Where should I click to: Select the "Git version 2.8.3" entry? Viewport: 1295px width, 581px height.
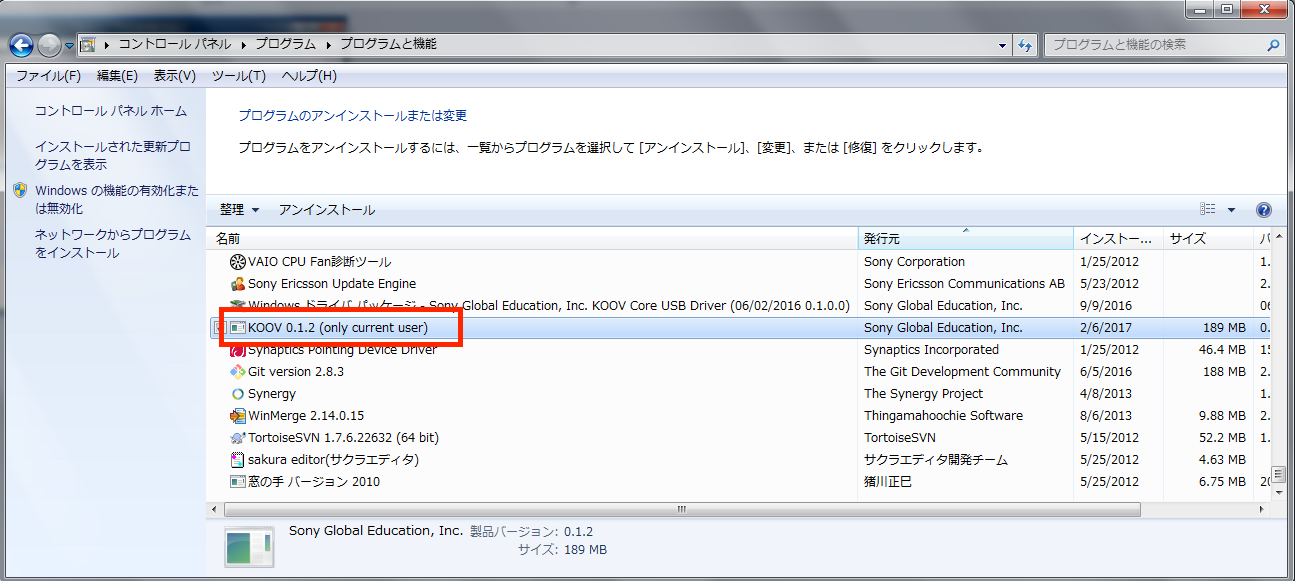296,372
